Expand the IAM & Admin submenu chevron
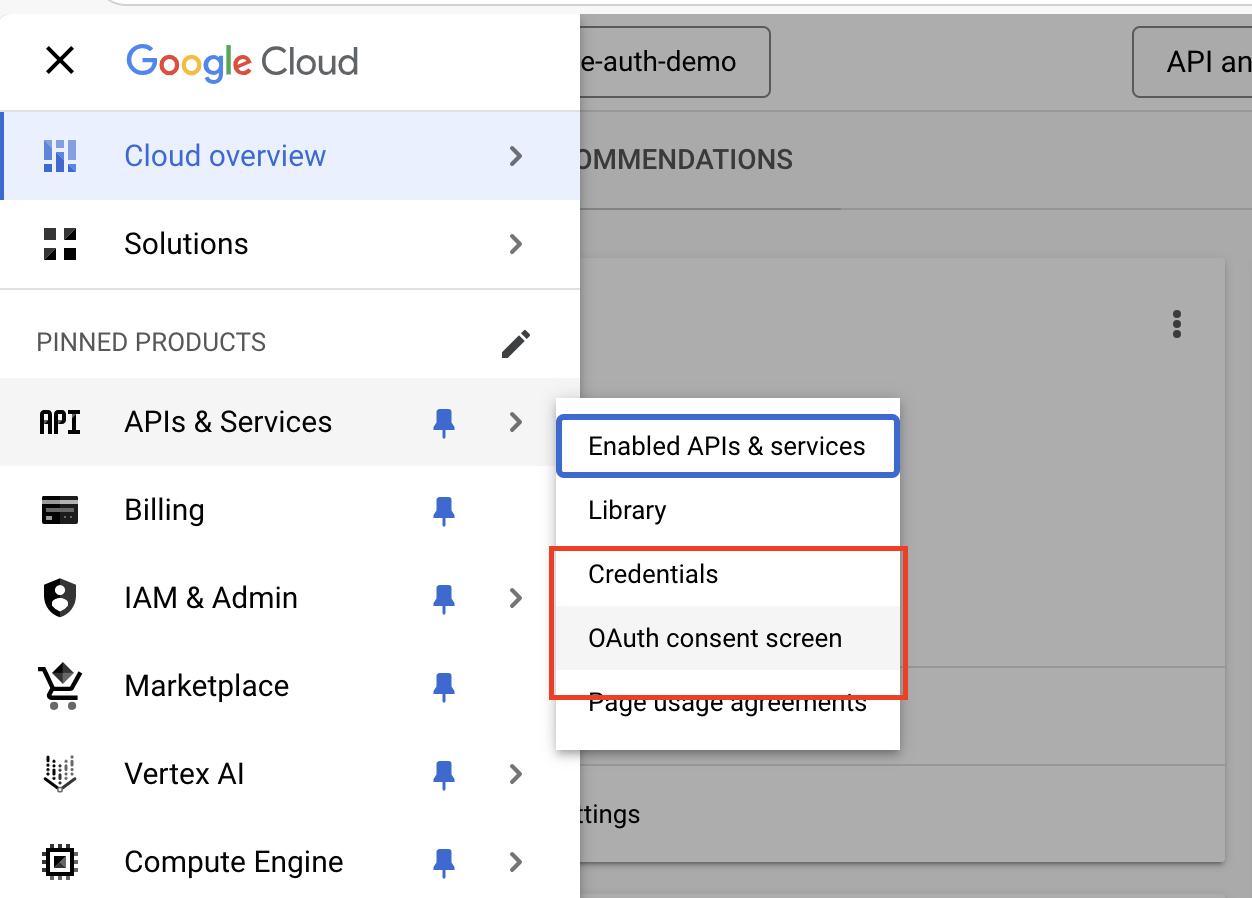 click(516, 598)
